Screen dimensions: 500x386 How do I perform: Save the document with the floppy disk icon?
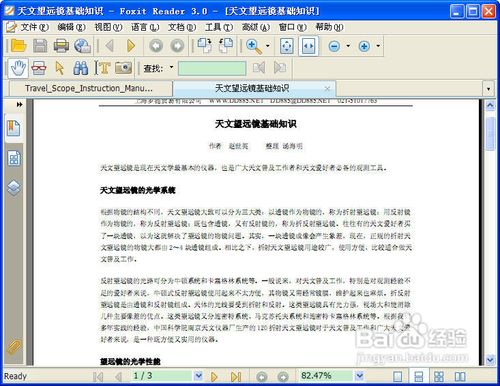40,46
